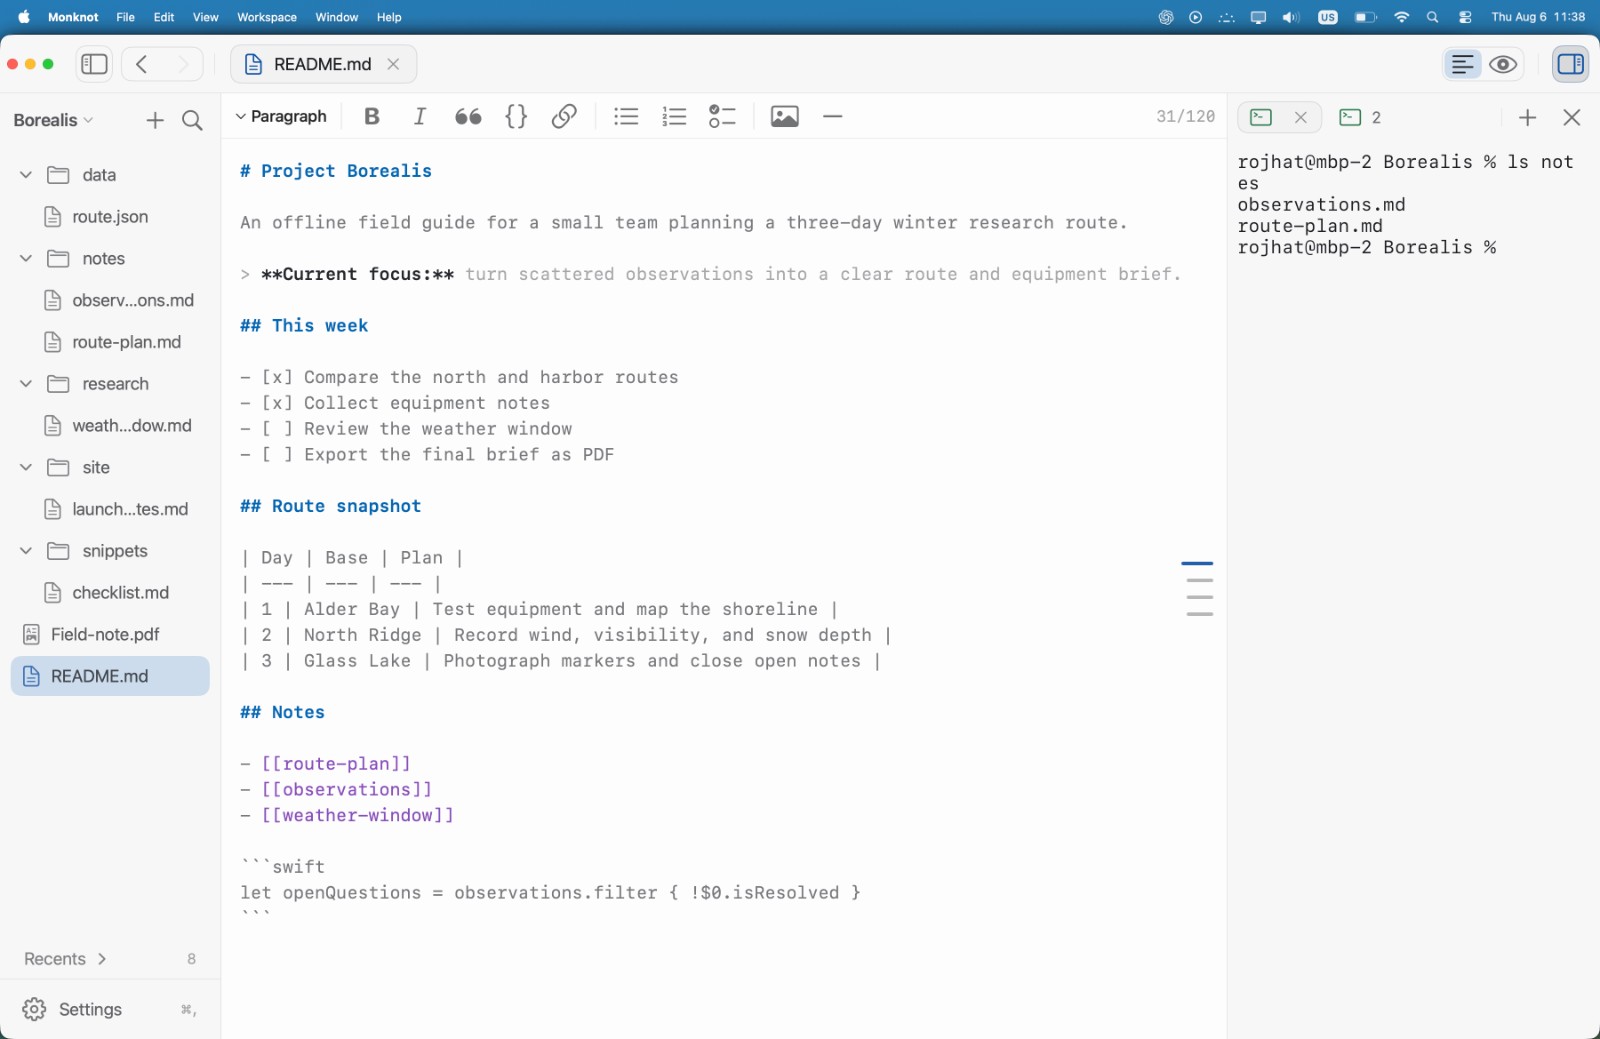Screen dimensions: 1600x1039
Task: Open the Window menu
Action: click(x=337, y=17)
